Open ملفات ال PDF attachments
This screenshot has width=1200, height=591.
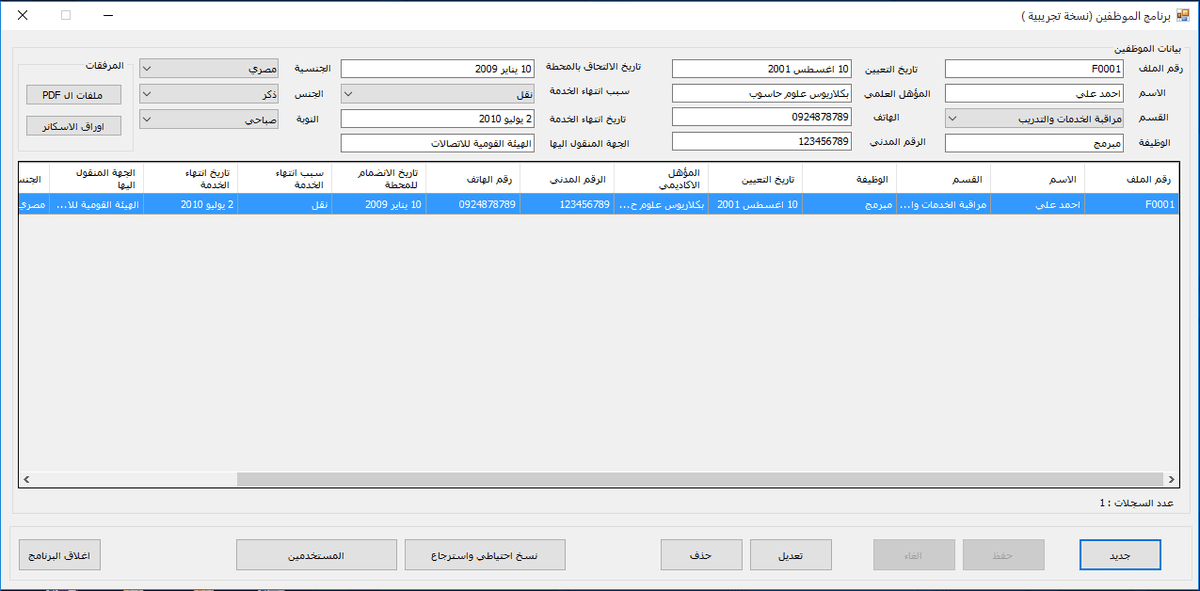pyautogui.click(x=73, y=95)
